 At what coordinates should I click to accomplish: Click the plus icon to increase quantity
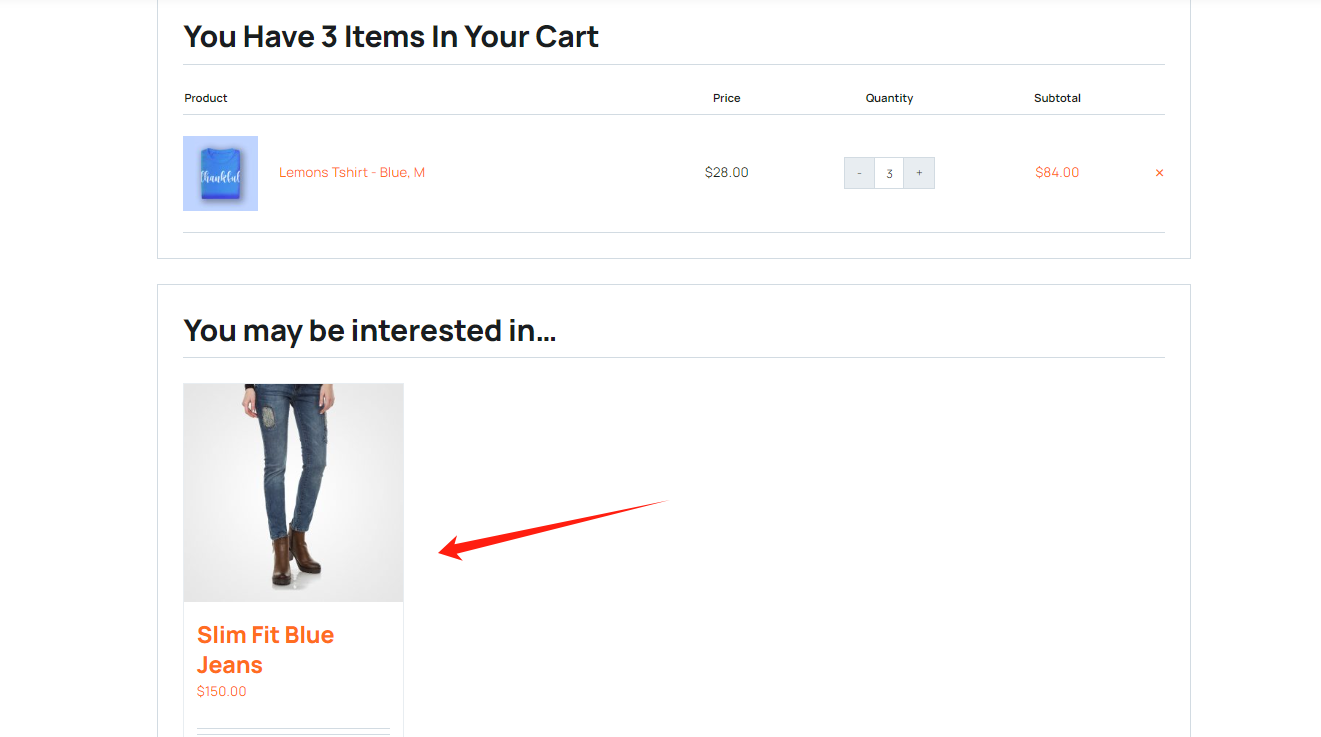point(919,172)
